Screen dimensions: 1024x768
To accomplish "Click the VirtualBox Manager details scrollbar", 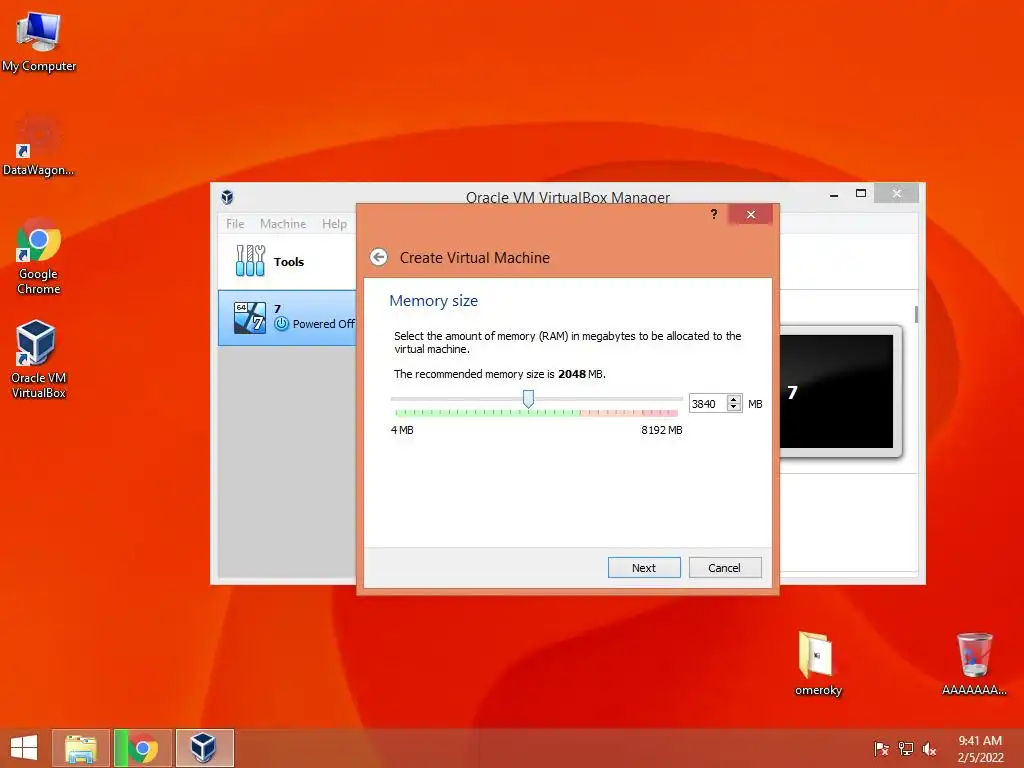I will 916,314.
